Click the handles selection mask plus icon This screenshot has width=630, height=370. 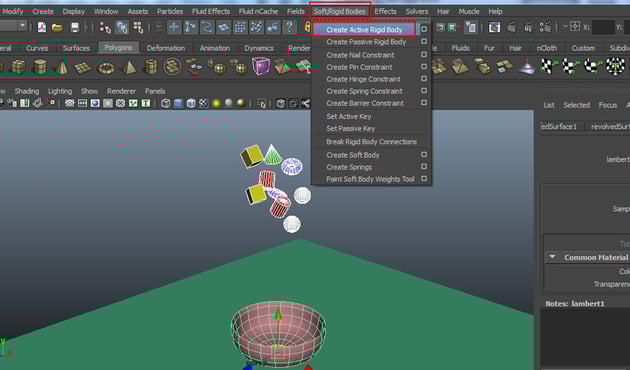pyautogui.click(x=174, y=27)
